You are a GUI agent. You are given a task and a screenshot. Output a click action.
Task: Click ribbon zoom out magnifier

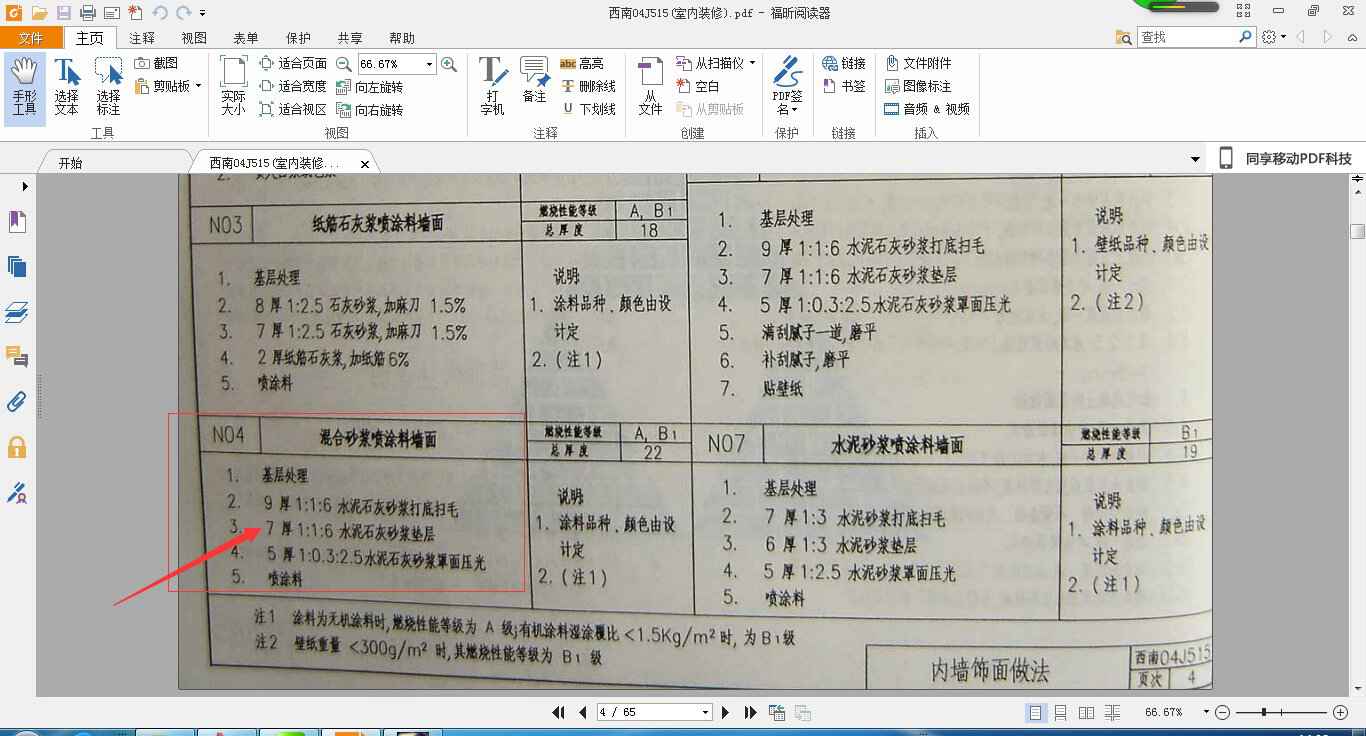[x=344, y=63]
